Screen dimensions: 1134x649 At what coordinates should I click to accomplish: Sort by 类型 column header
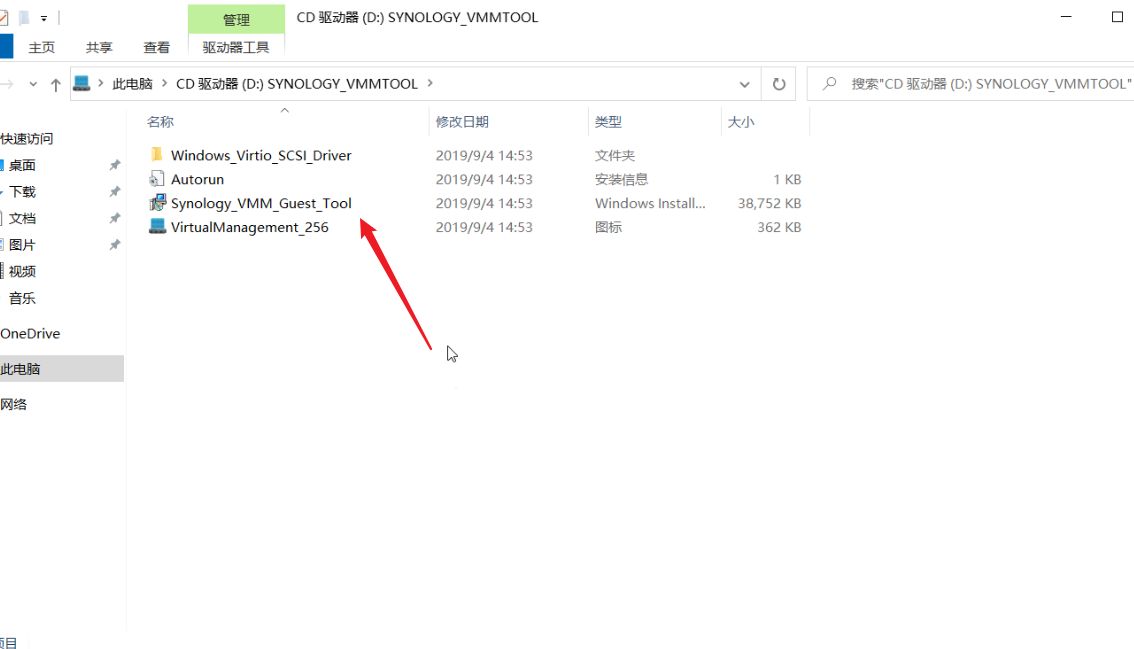(x=608, y=122)
